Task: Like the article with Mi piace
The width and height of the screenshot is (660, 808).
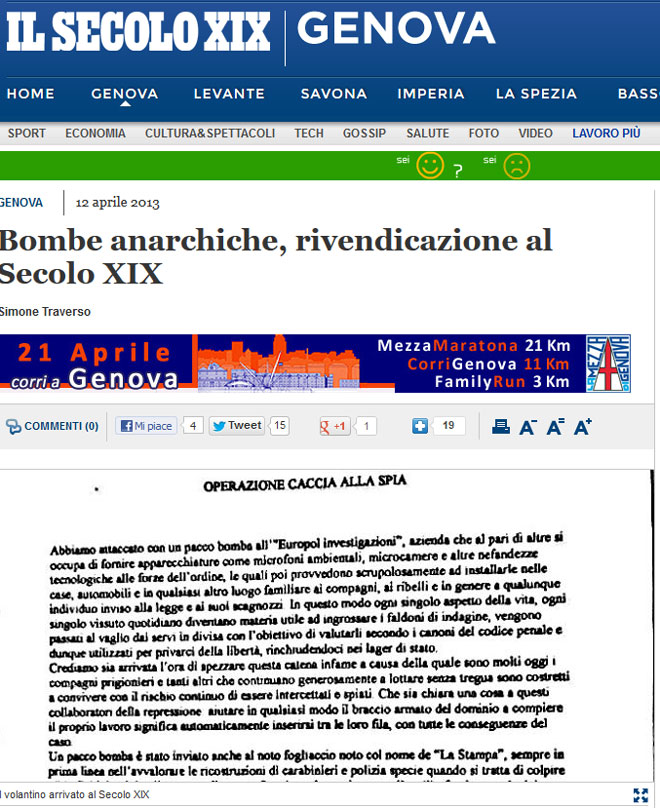Action: click(x=146, y=426)
